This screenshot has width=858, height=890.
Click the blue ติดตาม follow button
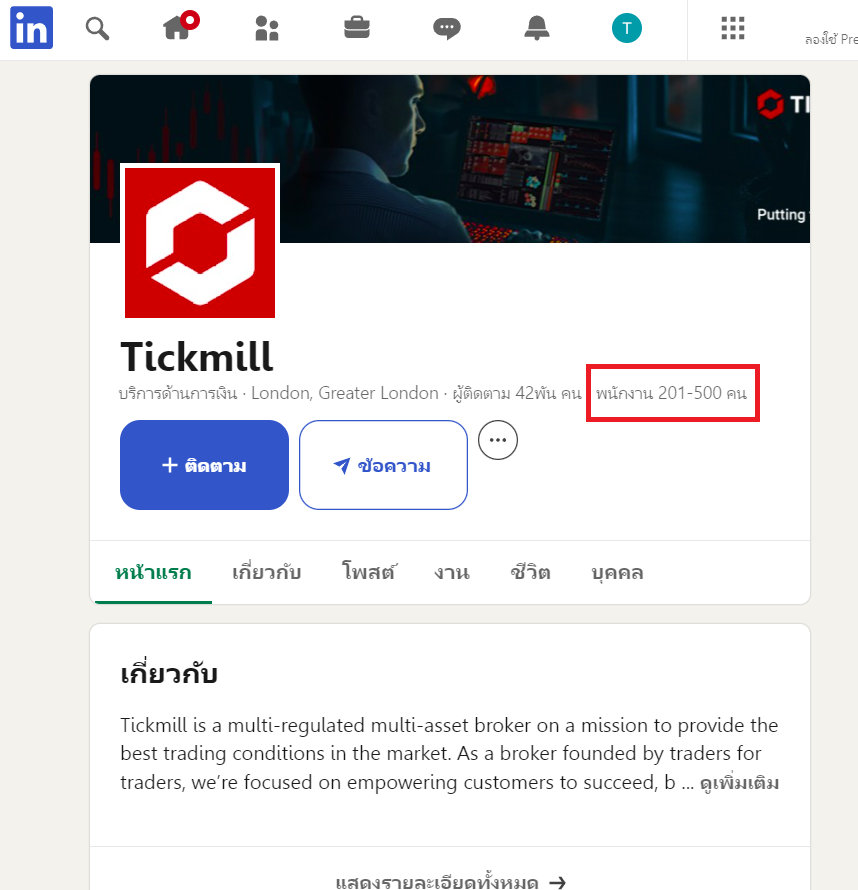point(204,465)
